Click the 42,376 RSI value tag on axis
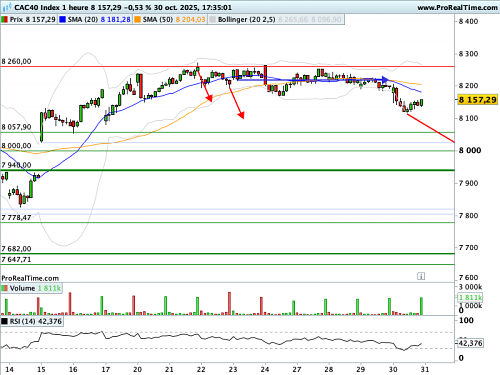500x375 pixels. click(x=470, y=343)
